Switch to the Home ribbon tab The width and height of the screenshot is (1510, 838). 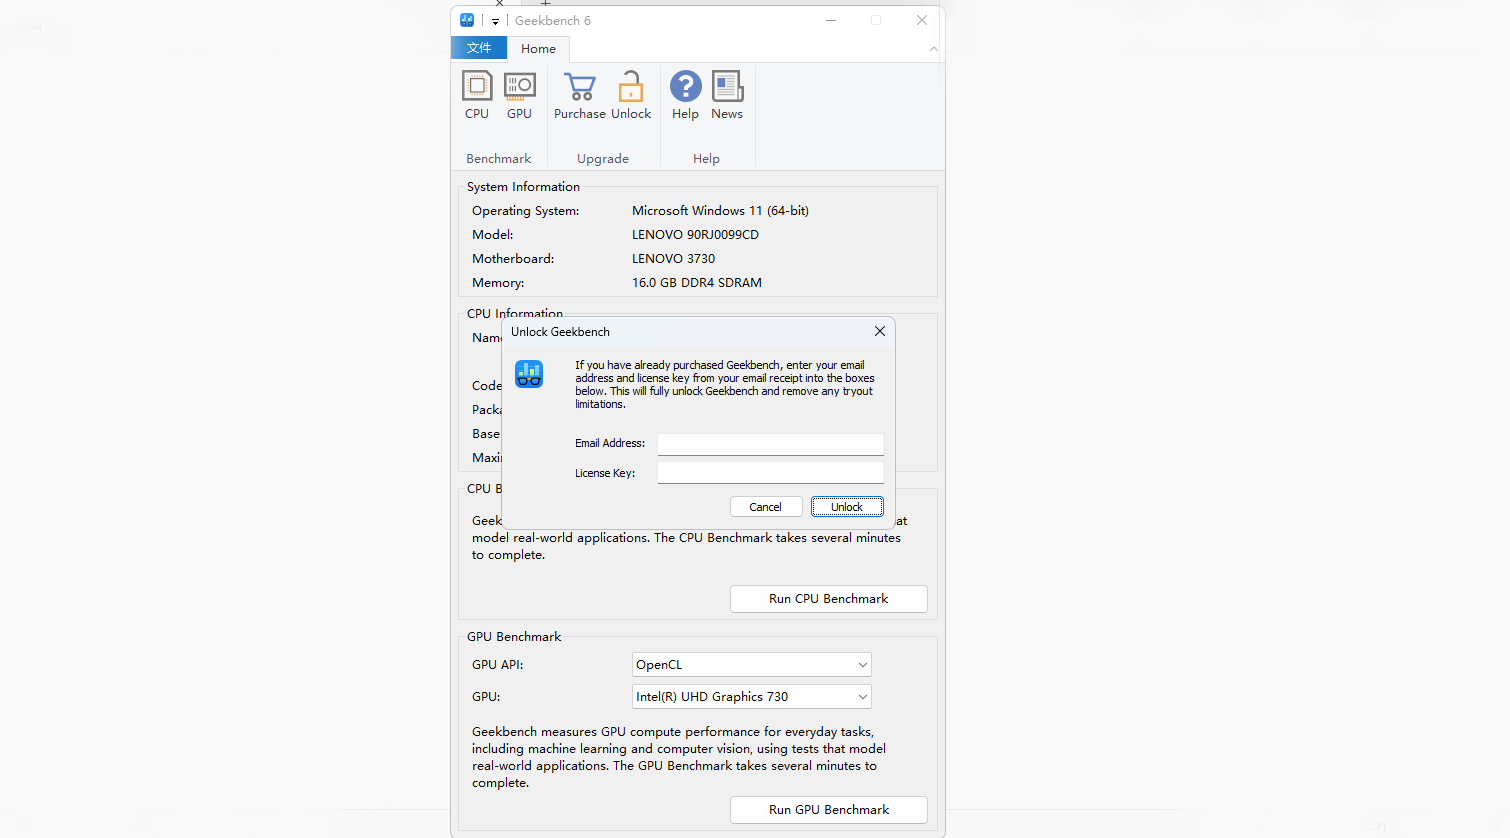point(538,48)
